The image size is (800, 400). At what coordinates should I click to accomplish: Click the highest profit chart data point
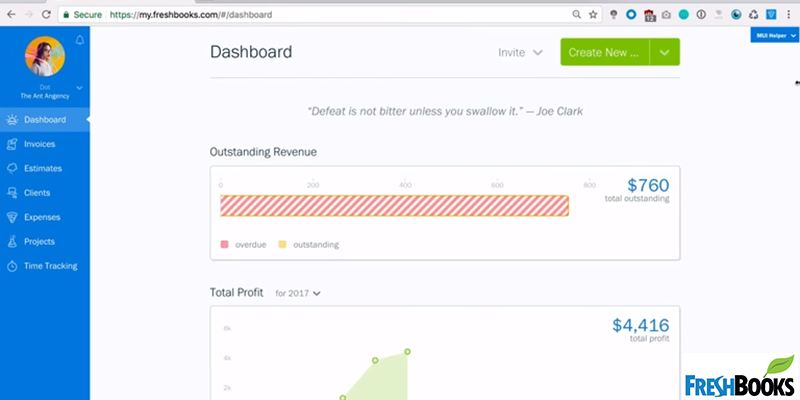coord(408,352)
